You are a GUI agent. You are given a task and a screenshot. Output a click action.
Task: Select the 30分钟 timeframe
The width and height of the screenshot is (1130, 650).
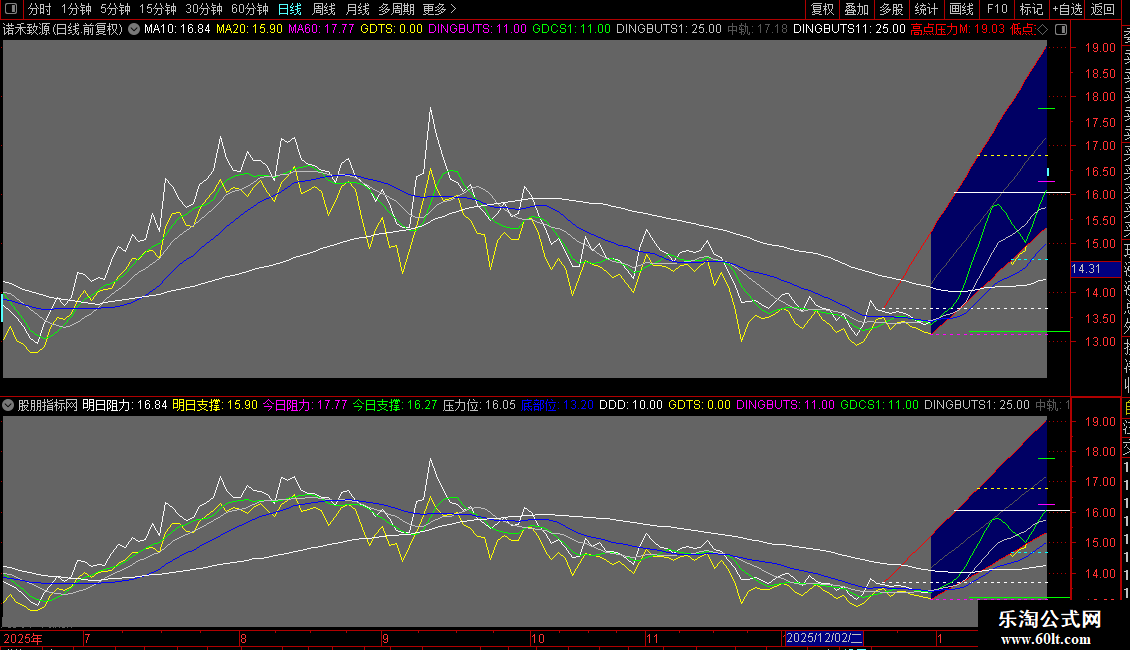(x=204, y=9)
